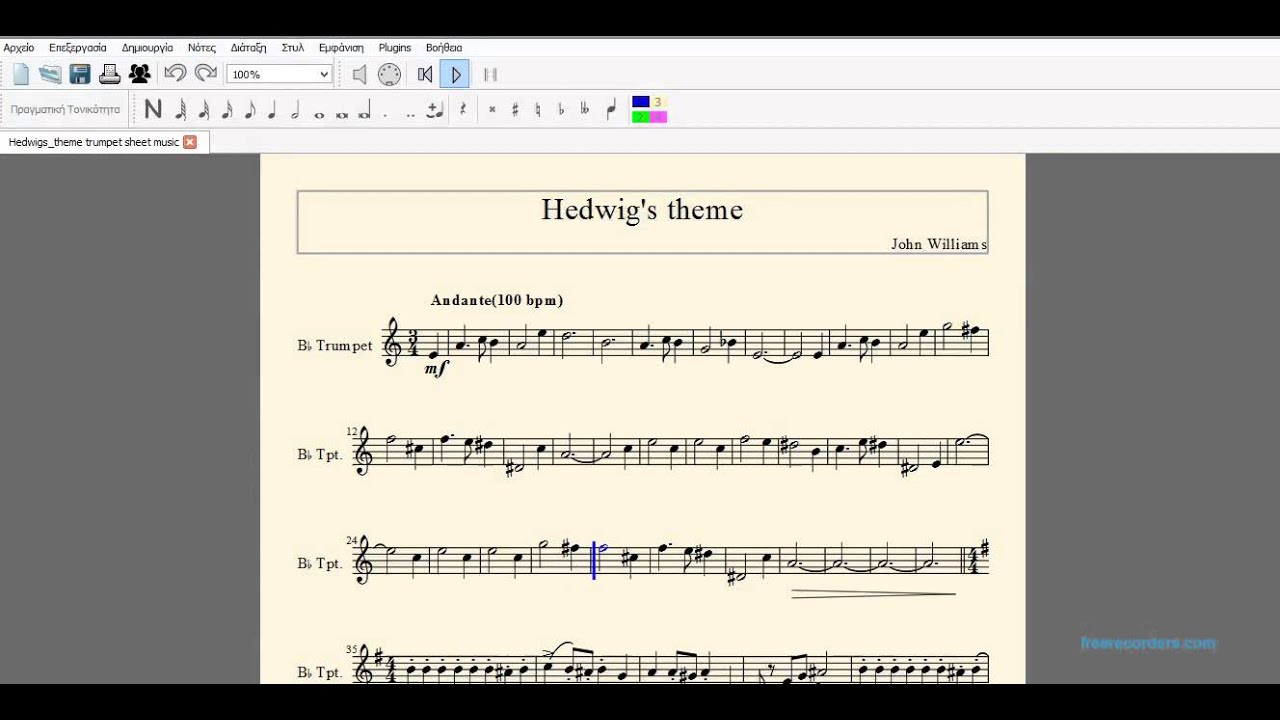The height and width of the screenshot is (720, 1280).
Task: Click the tie notes icon
Action: [435, 110]
